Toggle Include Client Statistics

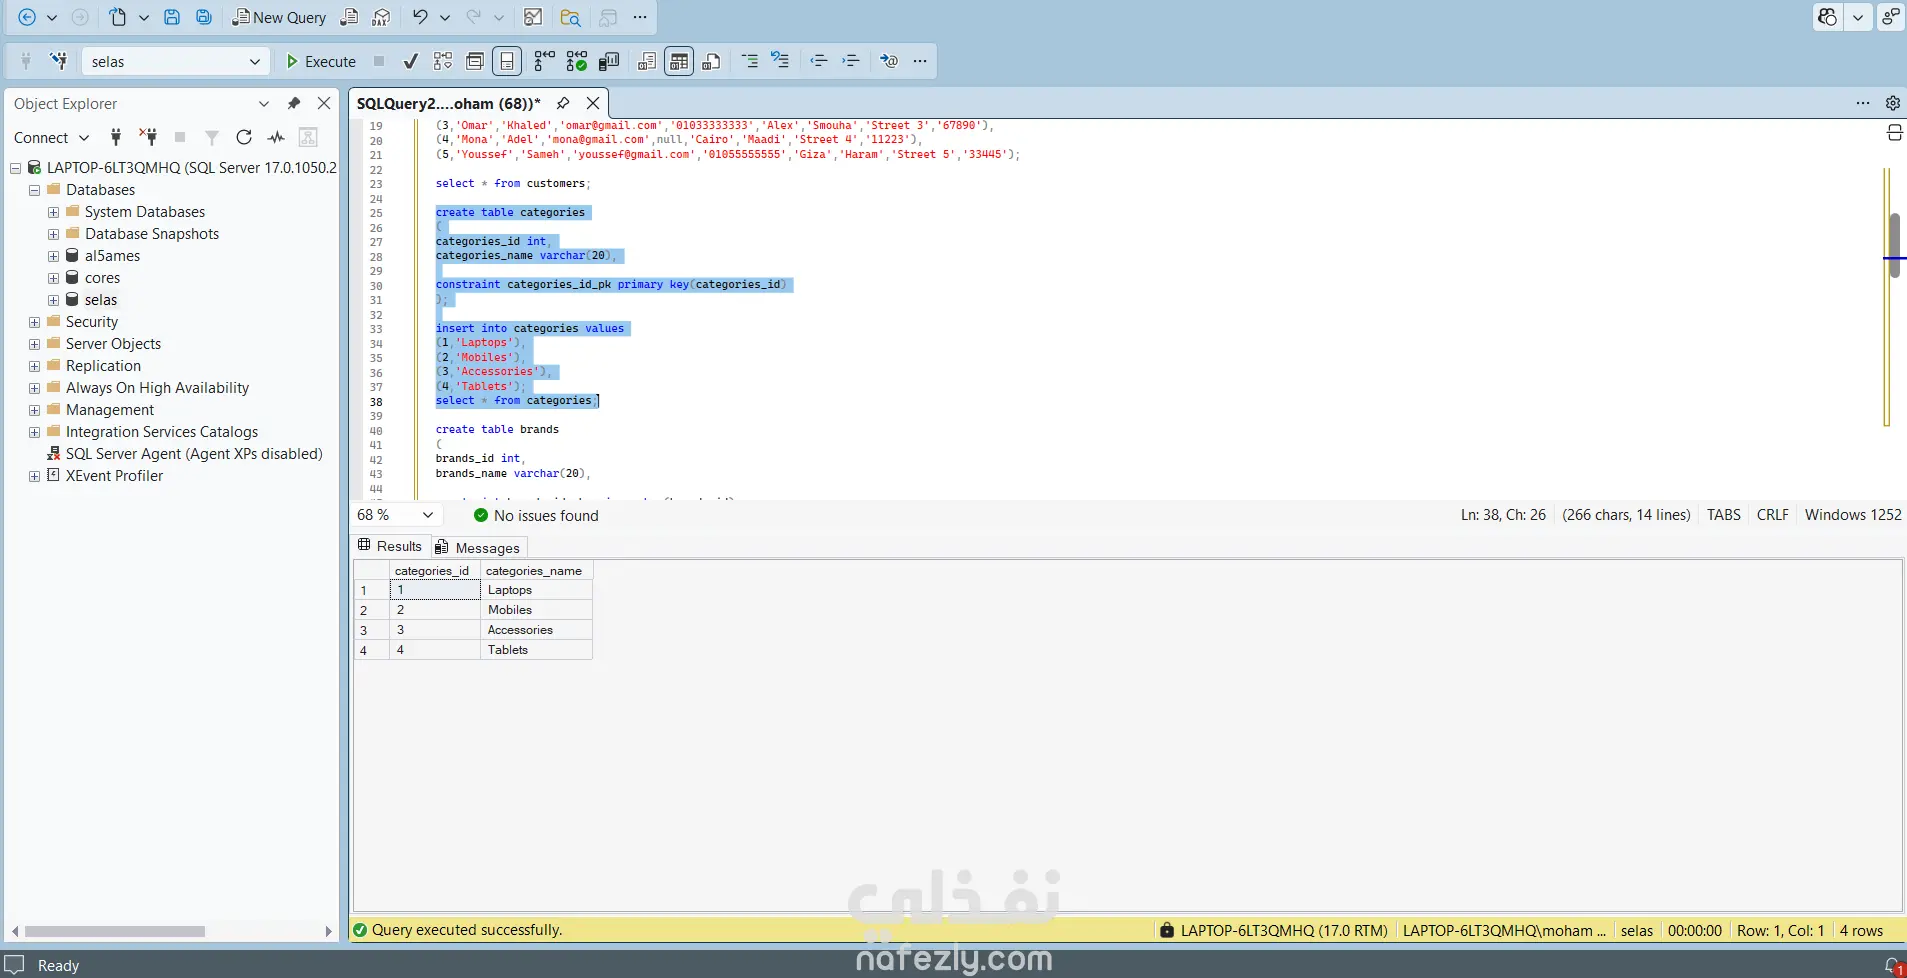pyautogui.click(x=608, y=62)
